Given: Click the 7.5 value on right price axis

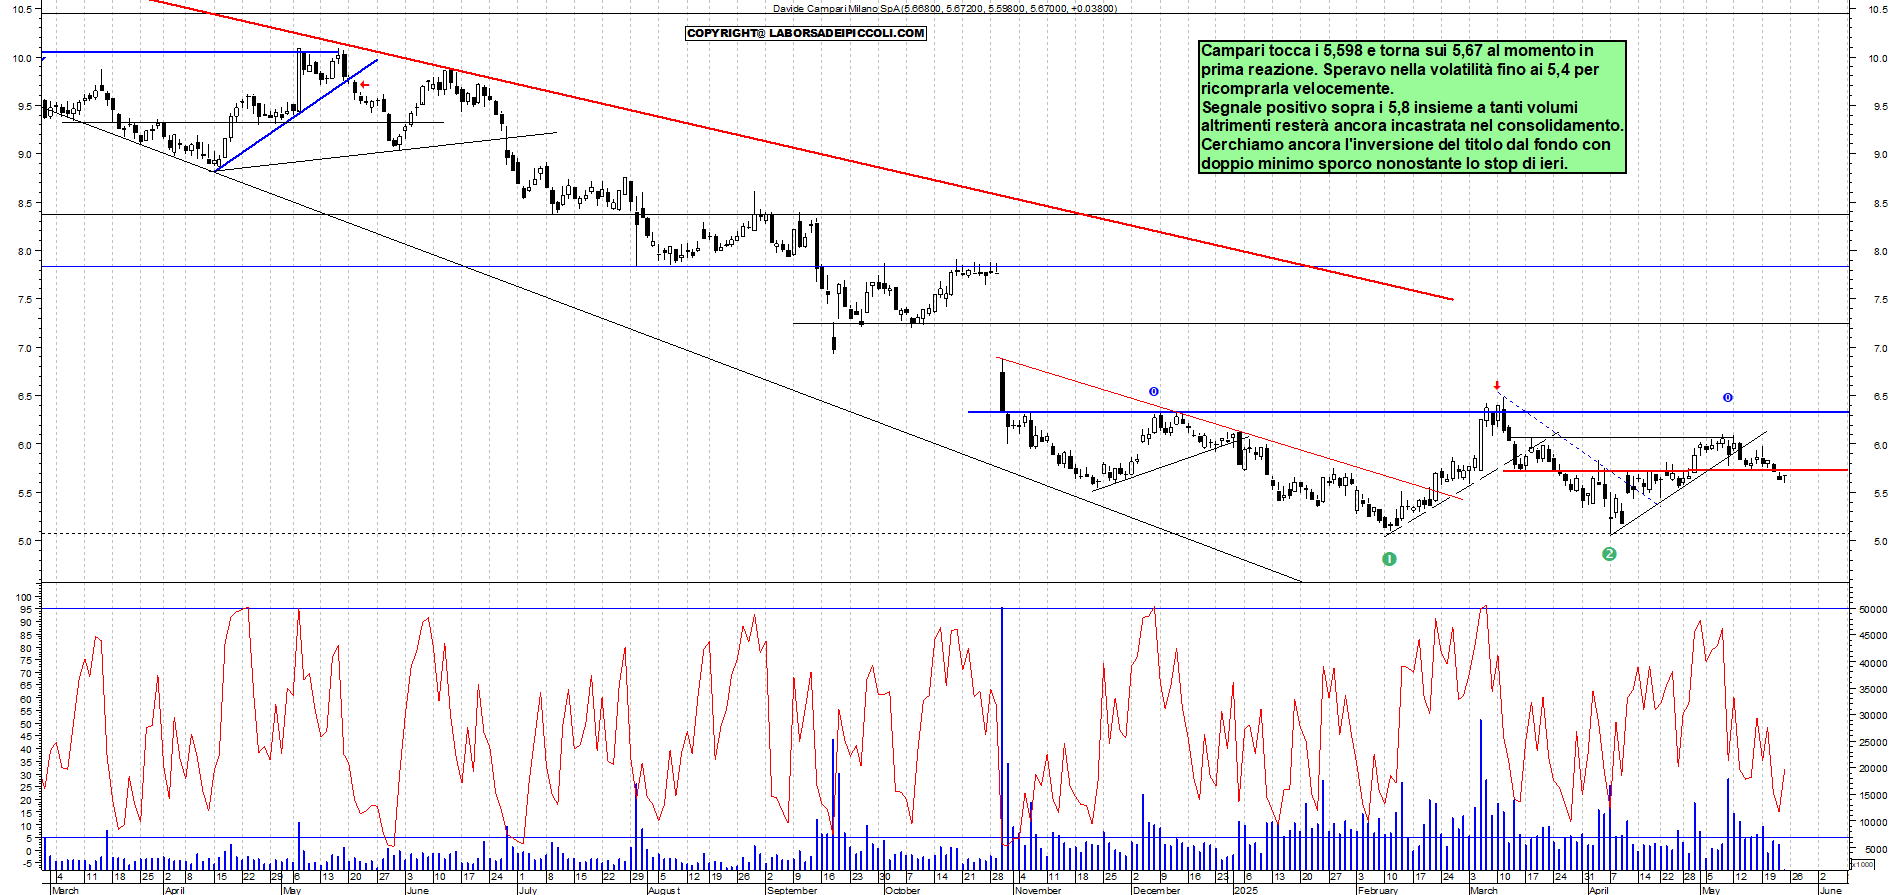Looking at the screenshot, I should (1880, 300).
